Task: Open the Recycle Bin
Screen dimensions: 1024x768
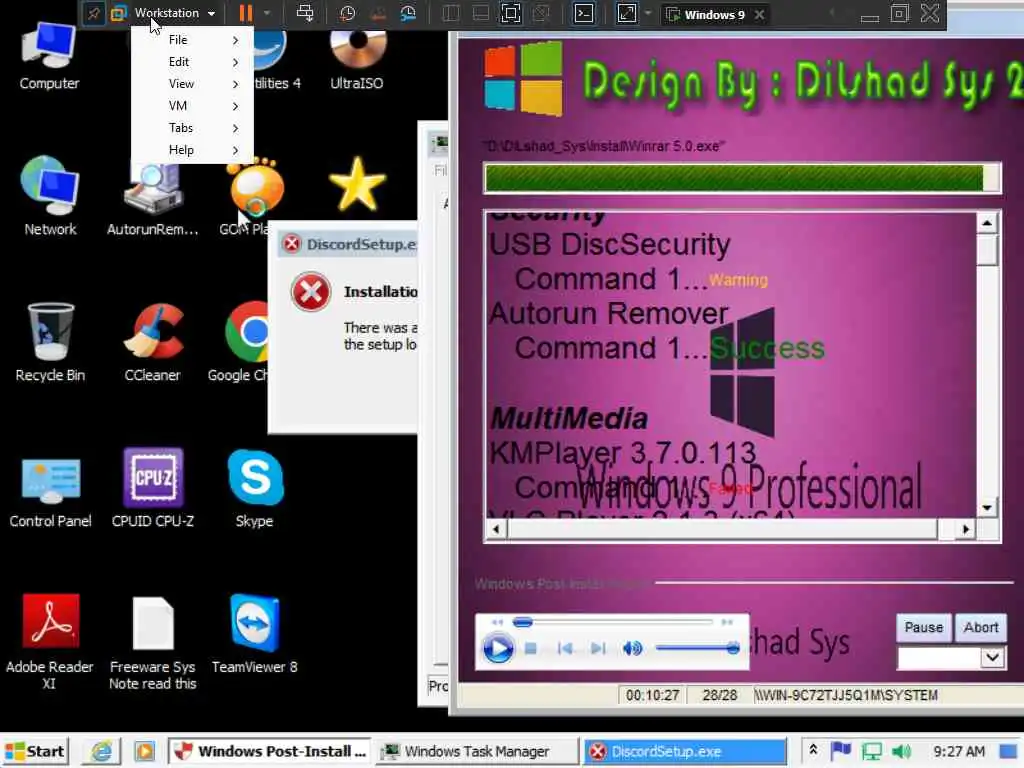Action: click(50, 342)
